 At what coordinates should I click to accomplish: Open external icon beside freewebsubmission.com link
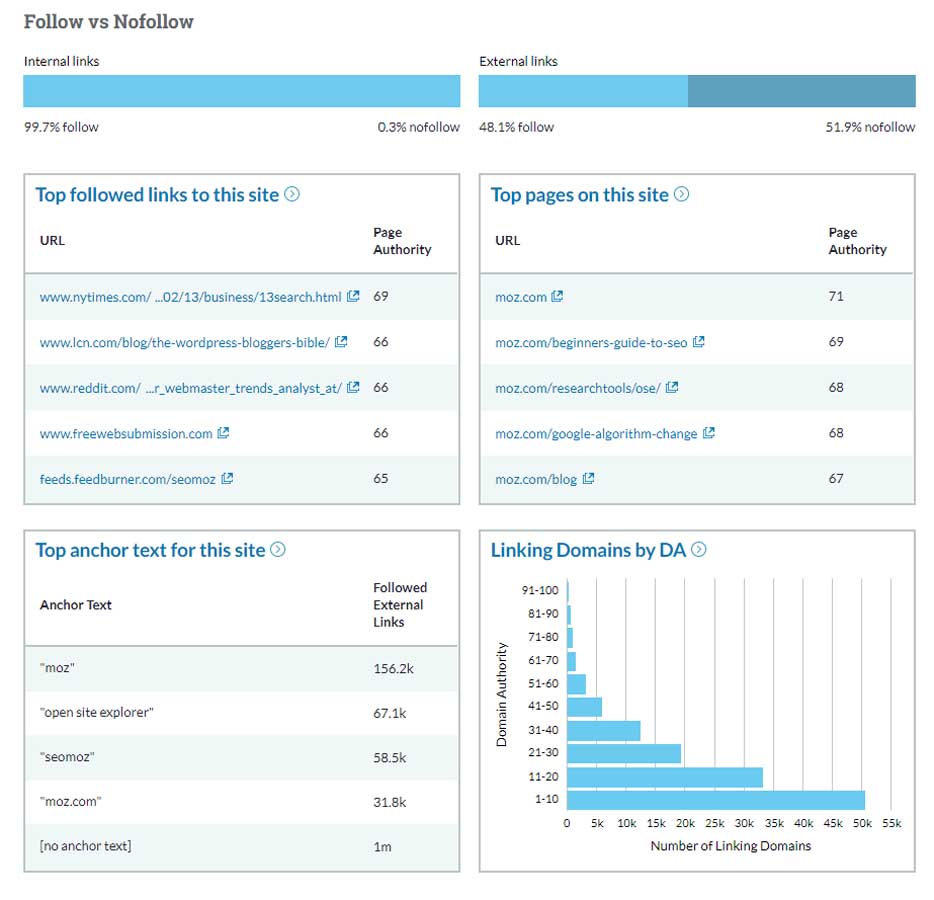223,433
